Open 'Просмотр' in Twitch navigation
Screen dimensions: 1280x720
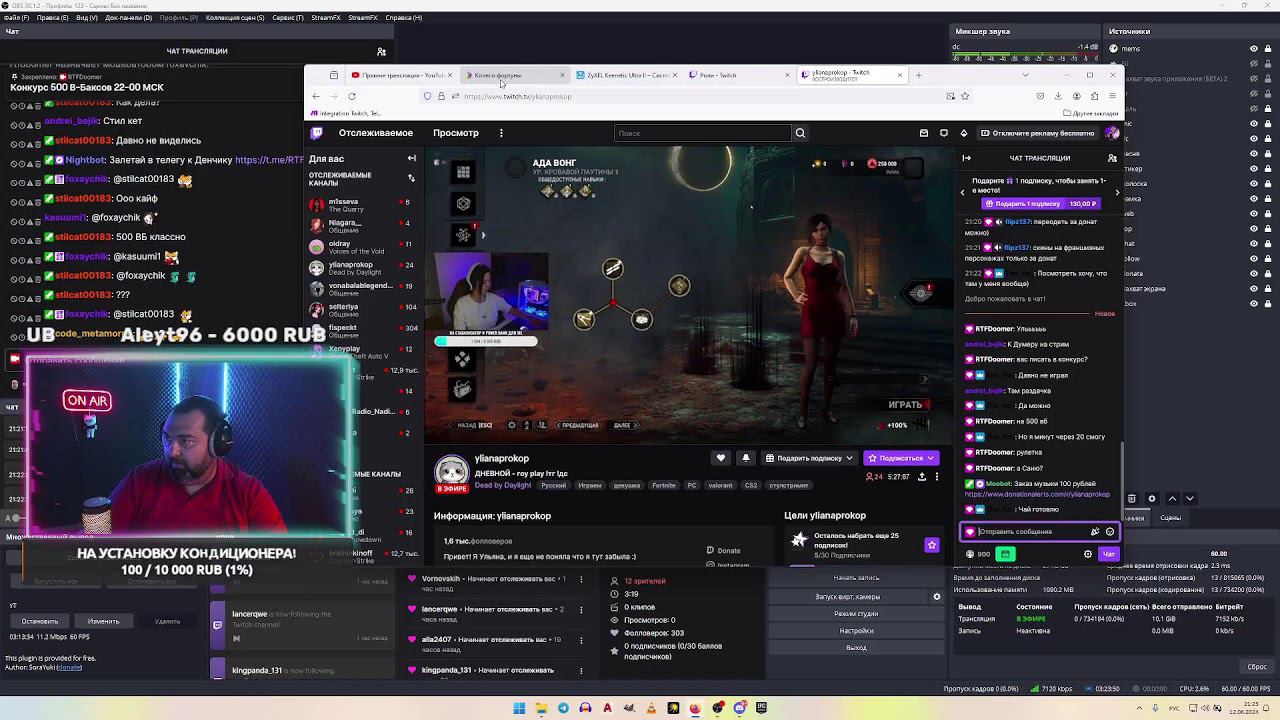pos(456,133)
